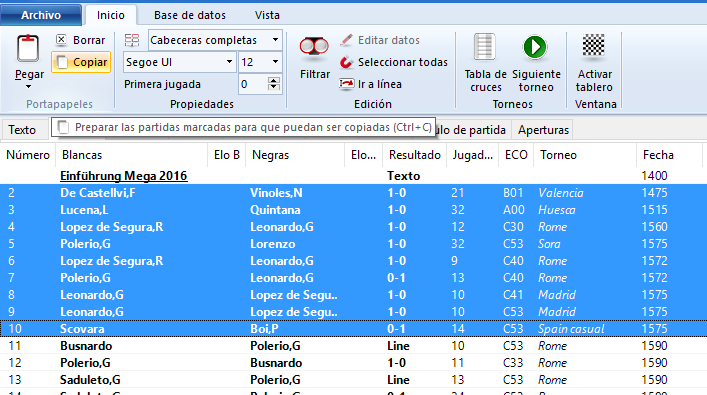Click the Valencia tournament cell
This screenshot has height=395, width=707.
(x=560, y=193)
